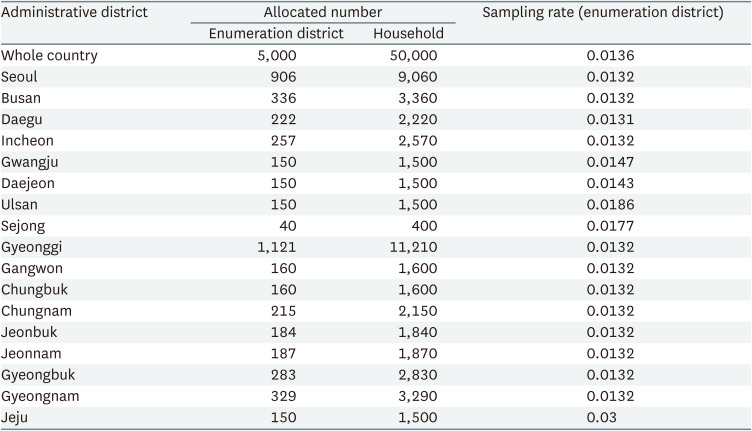Select the Incheon row label
Screen dimensions: 752x431
click(x=28, y=141)
